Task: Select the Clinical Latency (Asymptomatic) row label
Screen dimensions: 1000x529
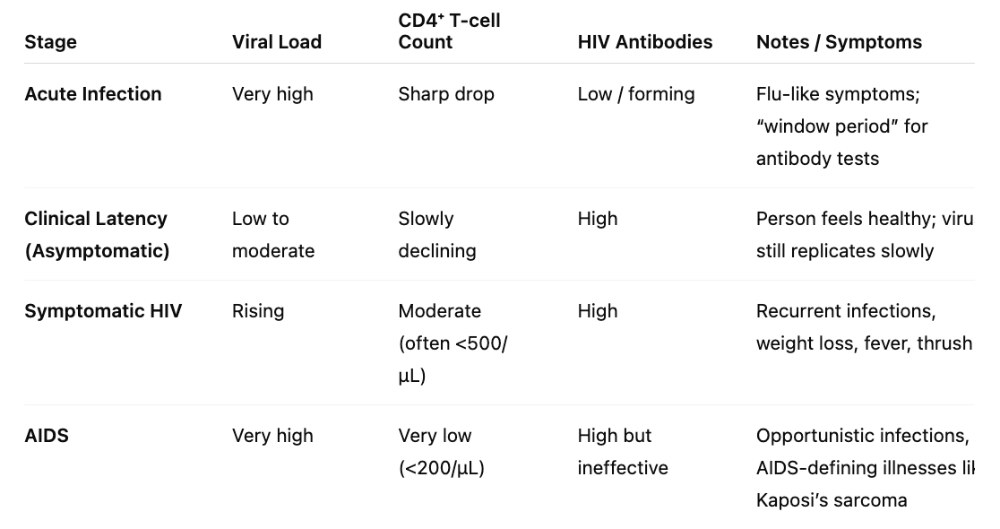Action: 96,234
